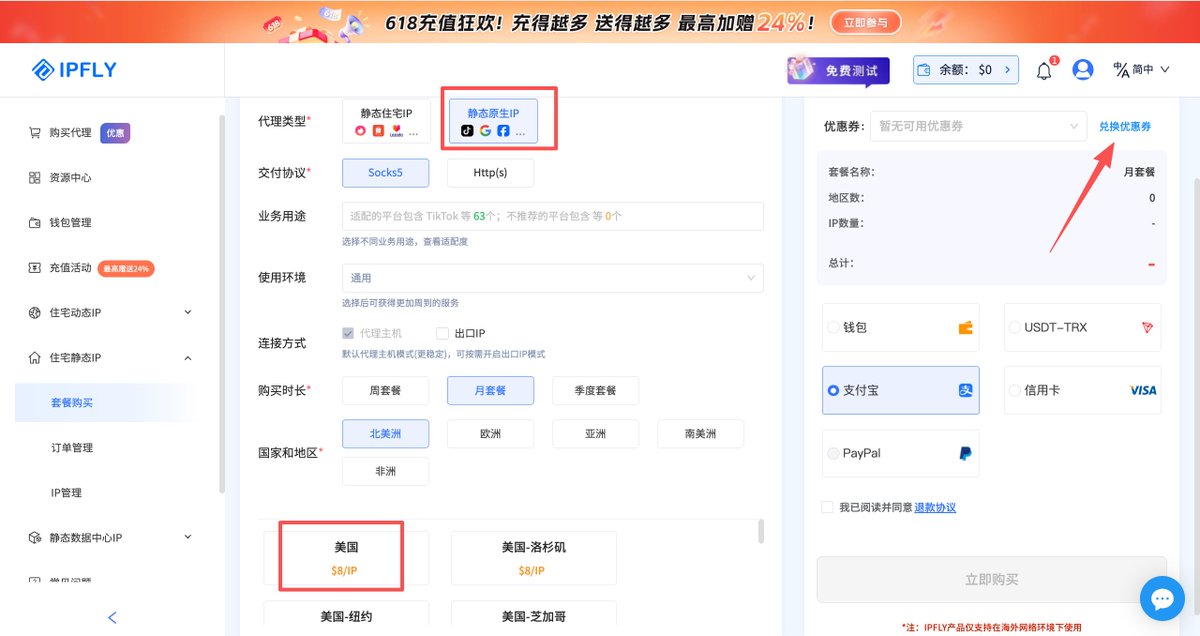This screenshot has width=1200, height=636.
Task: Click the wallet icon in the balance box
Action: pyautogui.click(x=925, y=70)
